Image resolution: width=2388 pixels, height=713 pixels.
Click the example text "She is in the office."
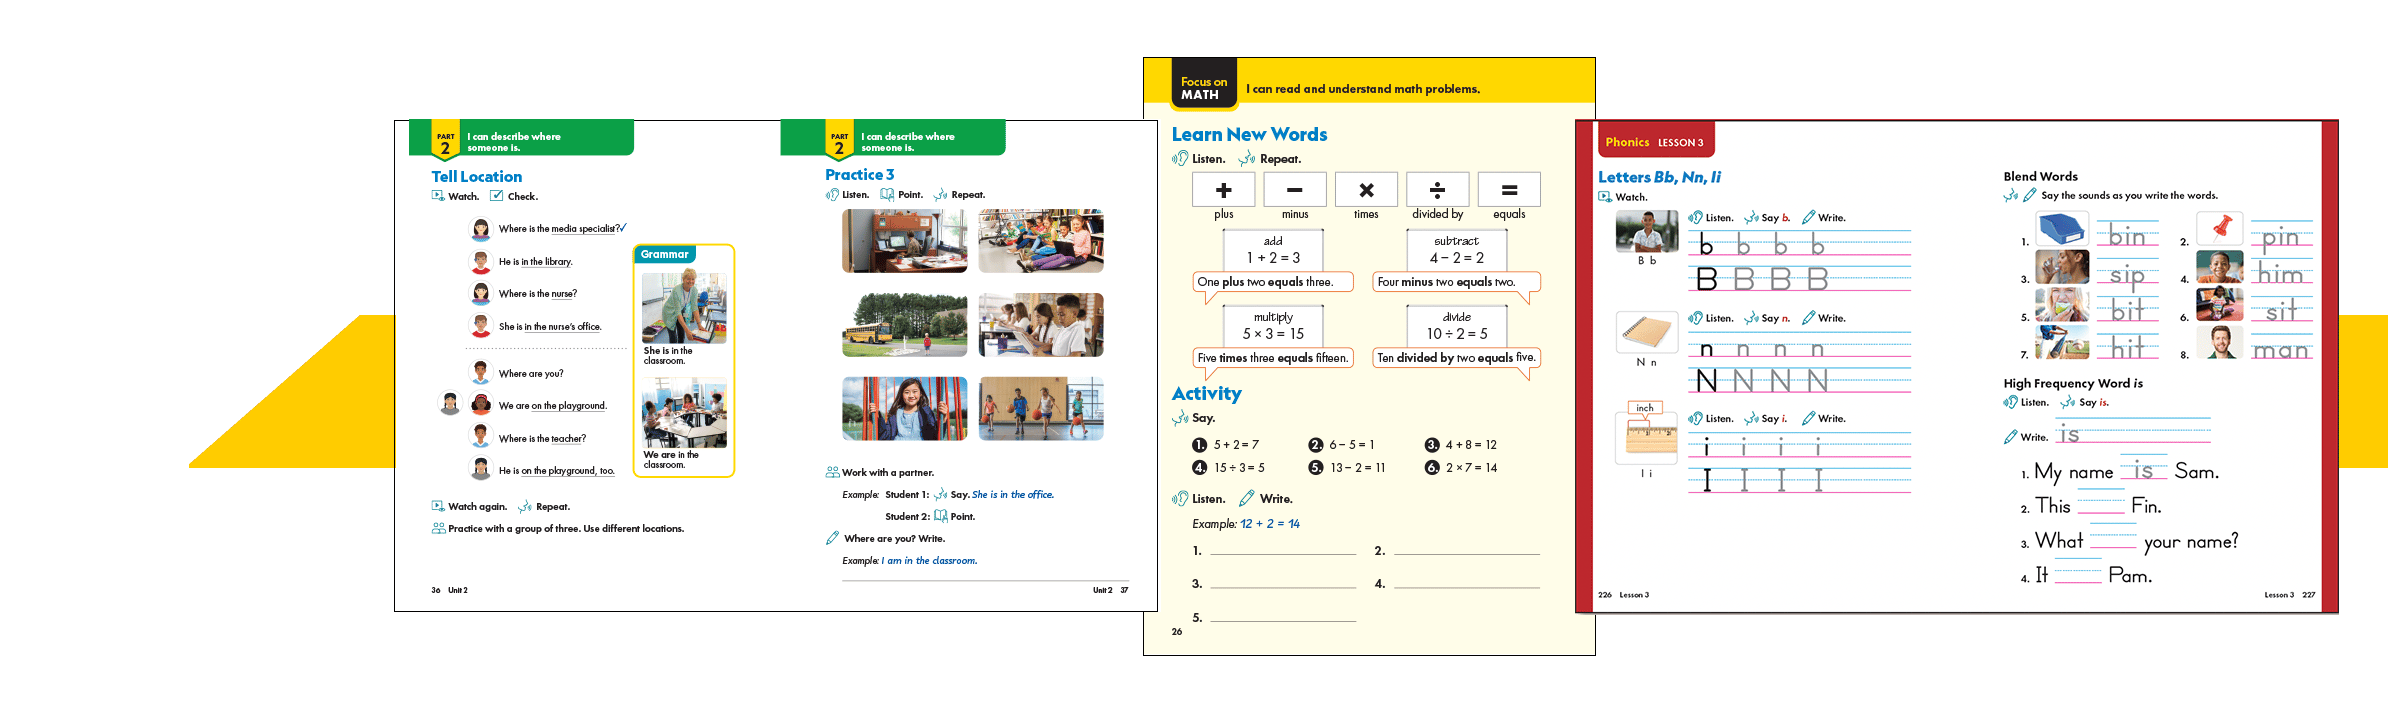click(x=1013, y=495)
